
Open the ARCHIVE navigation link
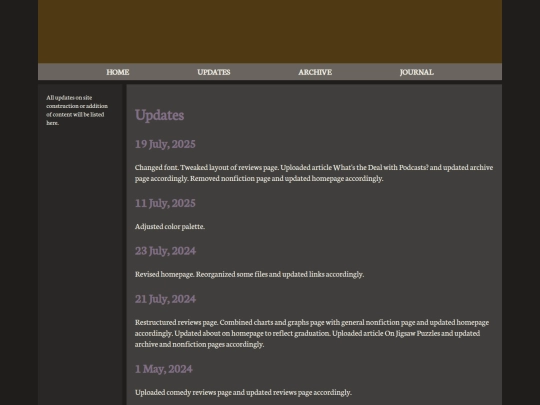[x=315, y=72]
